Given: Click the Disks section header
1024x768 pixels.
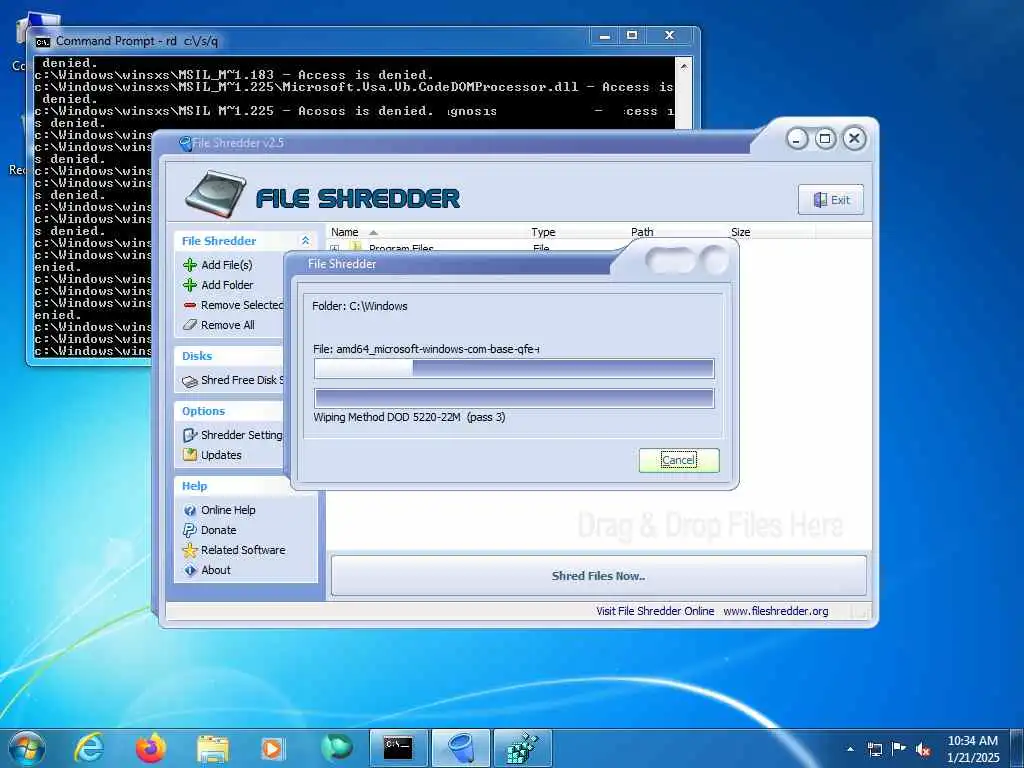Looking at the screenshot, I should pos(197,356).
